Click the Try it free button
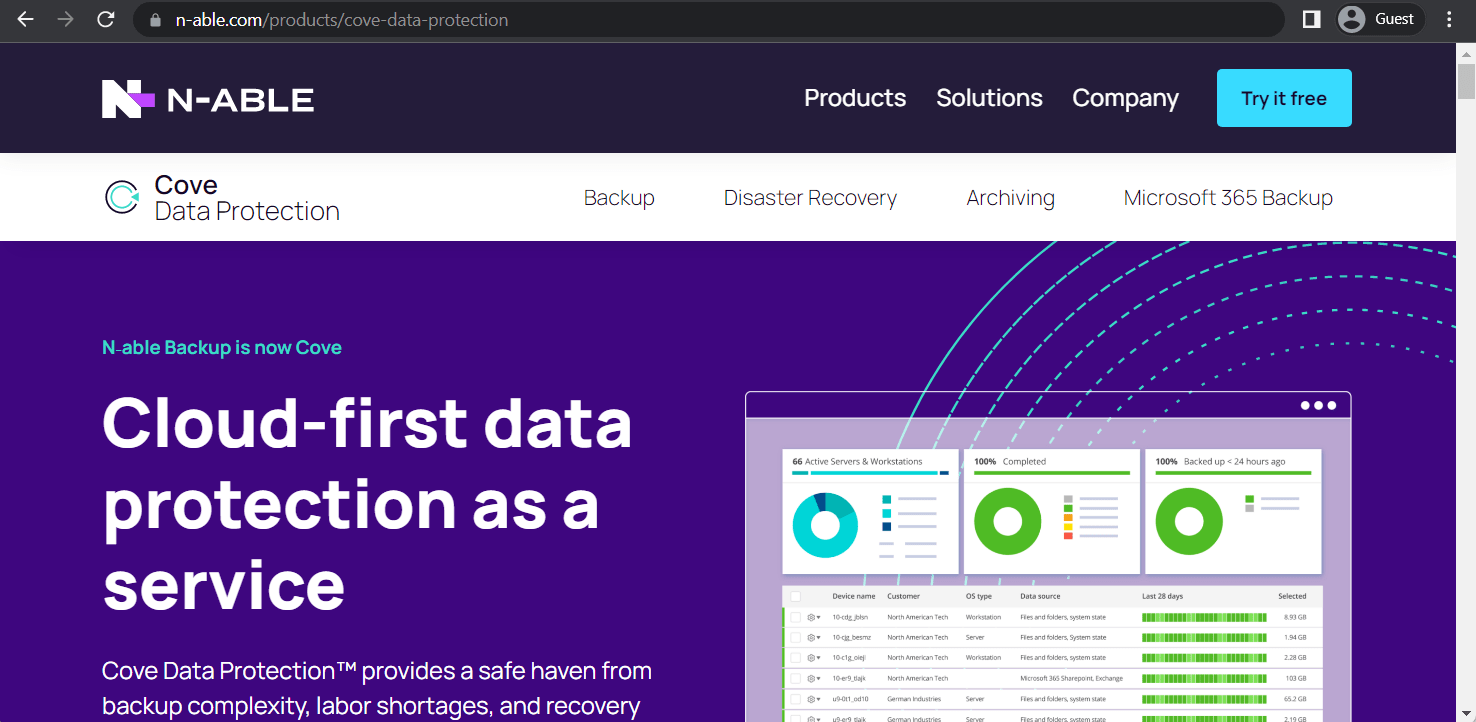The height and width of the screenshot is (722, 1476). pos(1284,97)
